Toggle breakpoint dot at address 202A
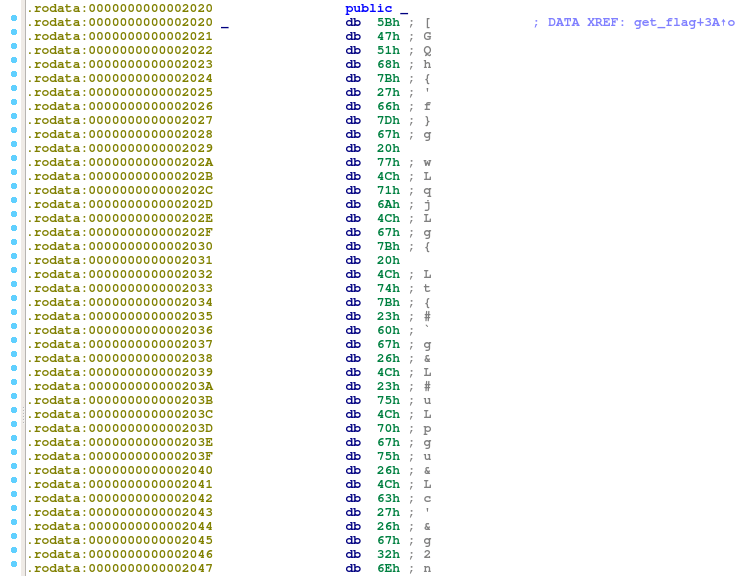 point(13,162)
